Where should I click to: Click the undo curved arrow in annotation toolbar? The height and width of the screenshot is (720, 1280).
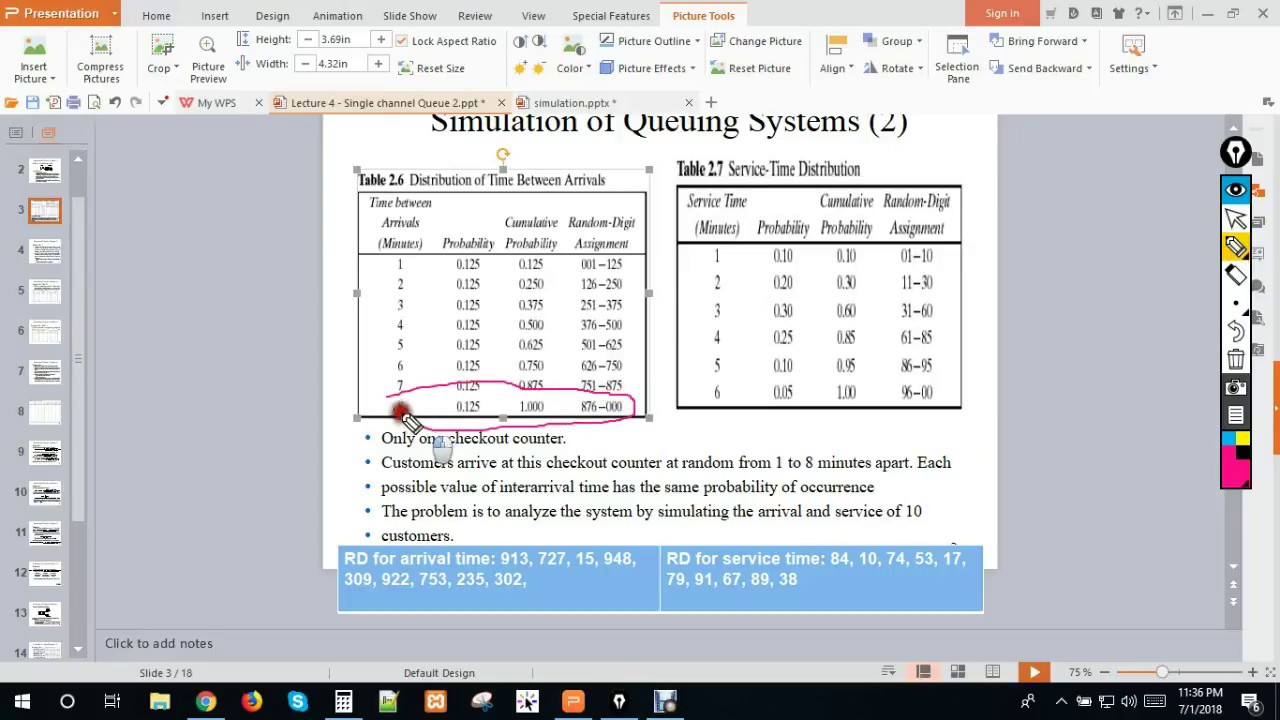click(1236, 331)
